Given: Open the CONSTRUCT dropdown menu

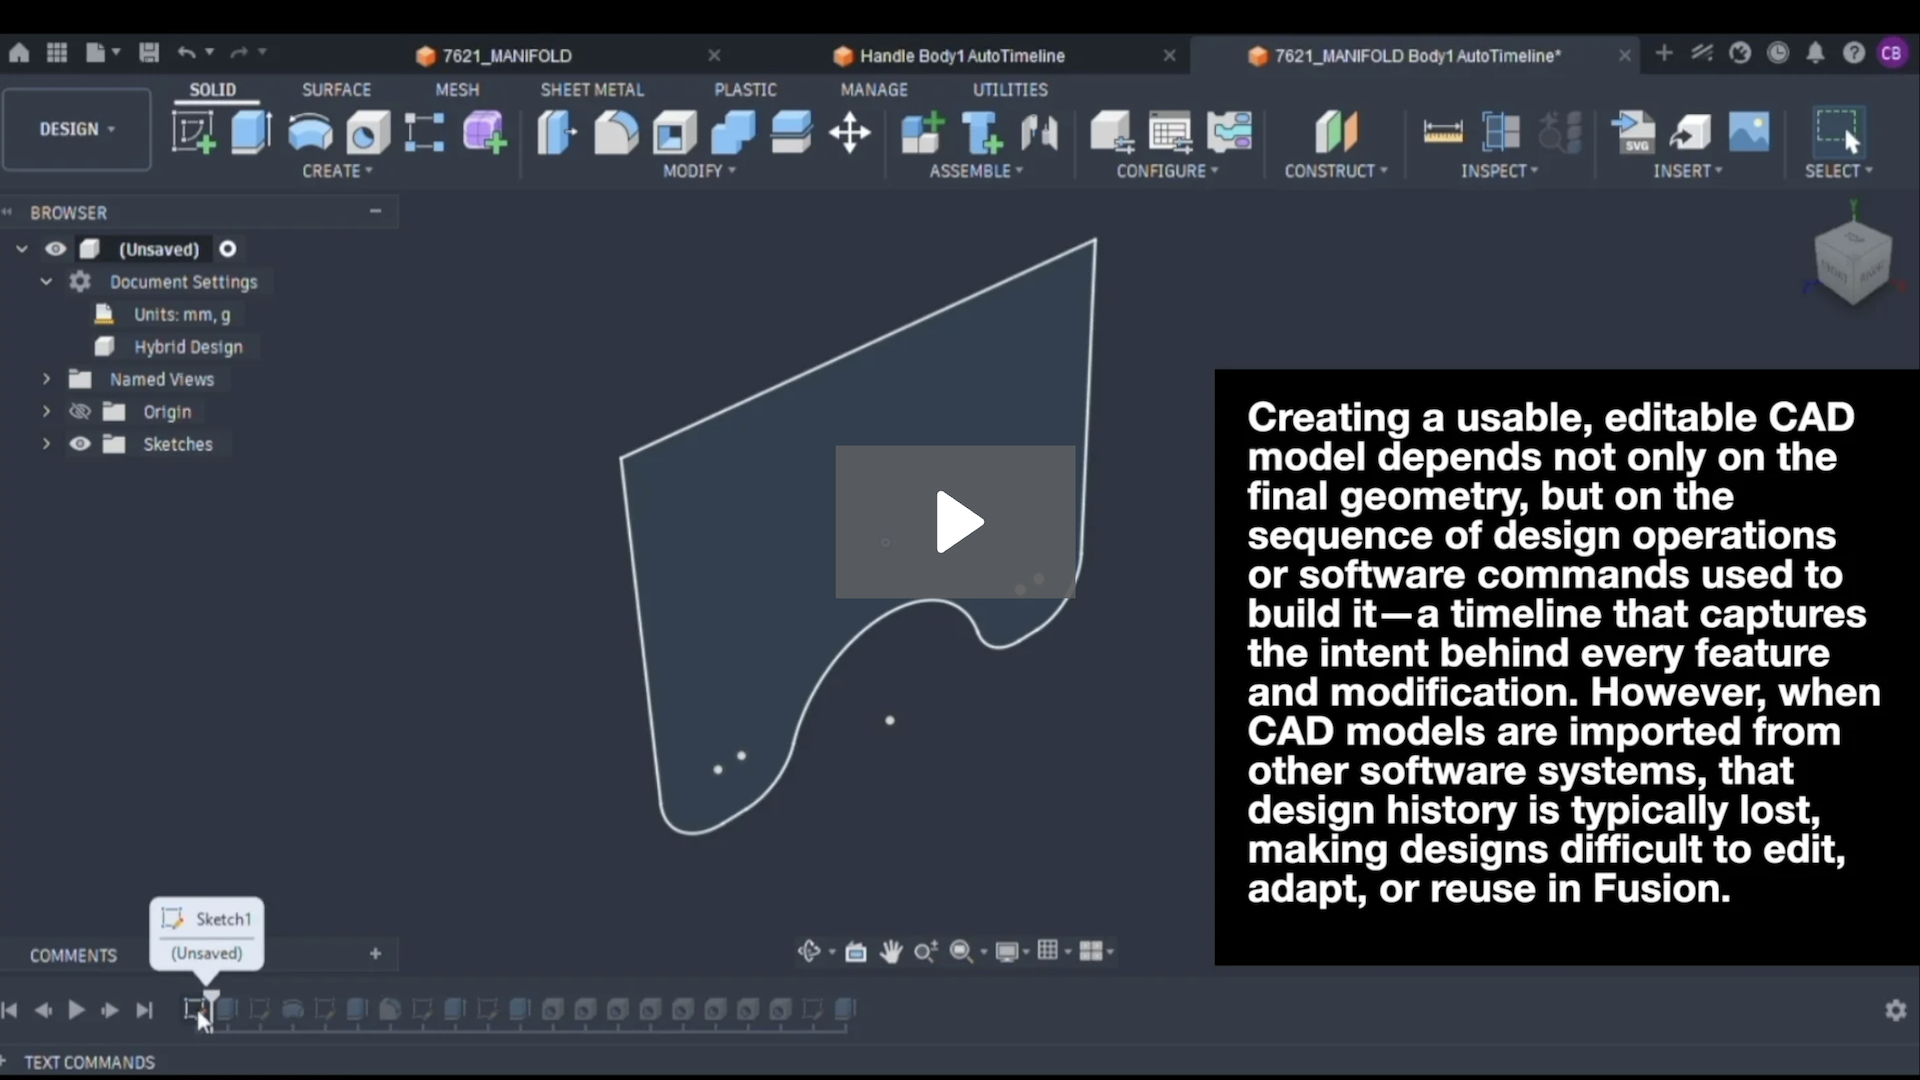Looking at the screenshot, I should pyautogui.click(x=1336, y=171).
